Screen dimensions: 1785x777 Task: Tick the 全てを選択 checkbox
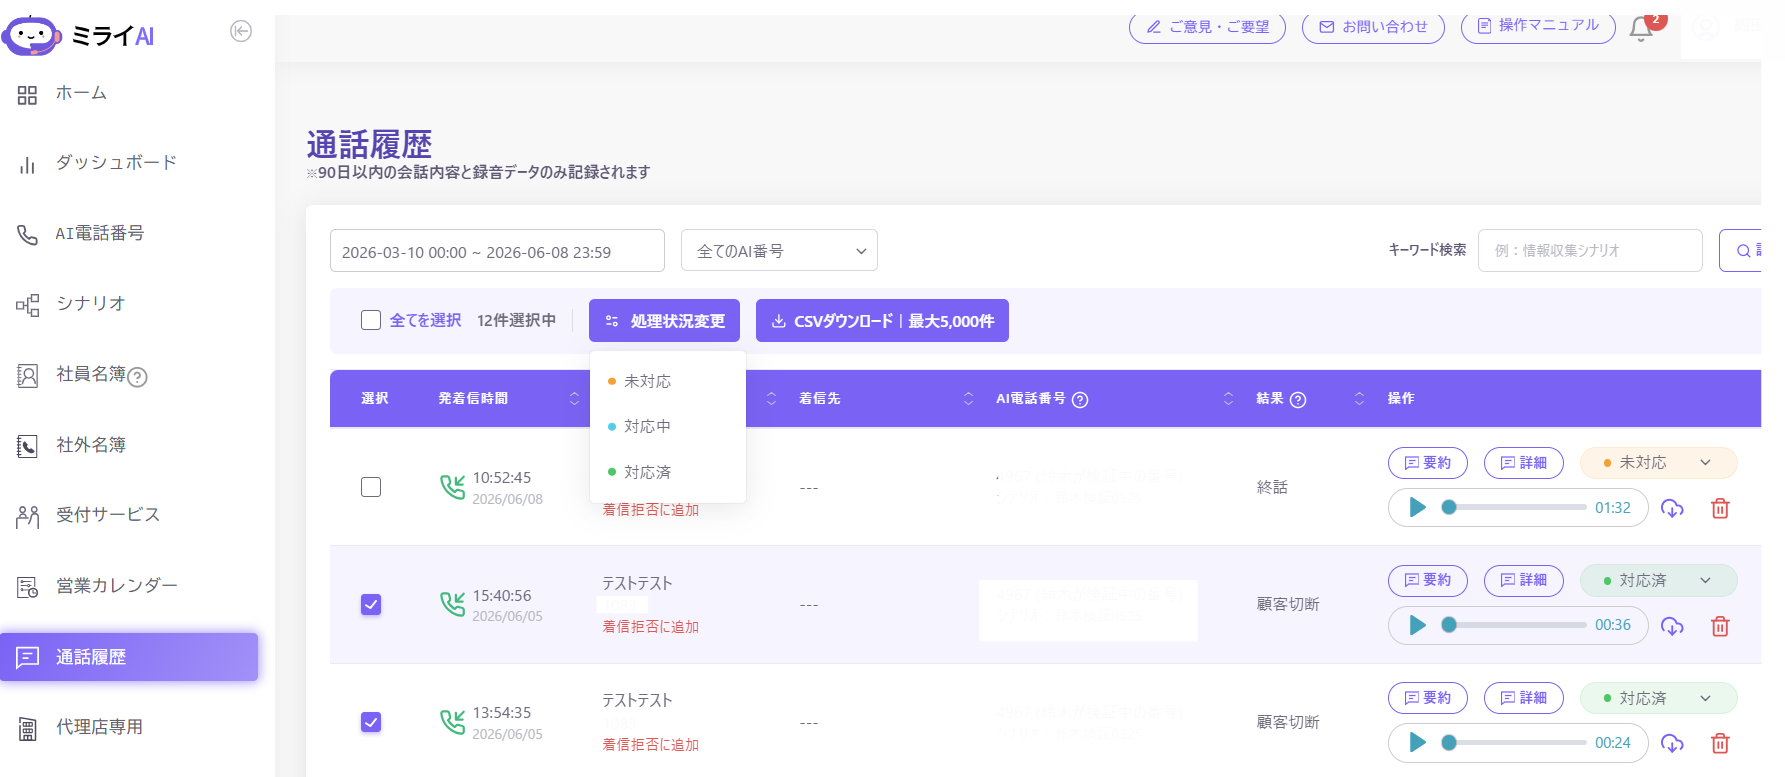coord(371,320)
